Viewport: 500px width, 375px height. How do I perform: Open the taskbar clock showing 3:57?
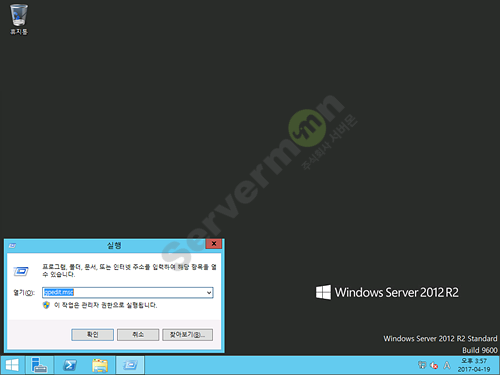click(x=474, y=365)
